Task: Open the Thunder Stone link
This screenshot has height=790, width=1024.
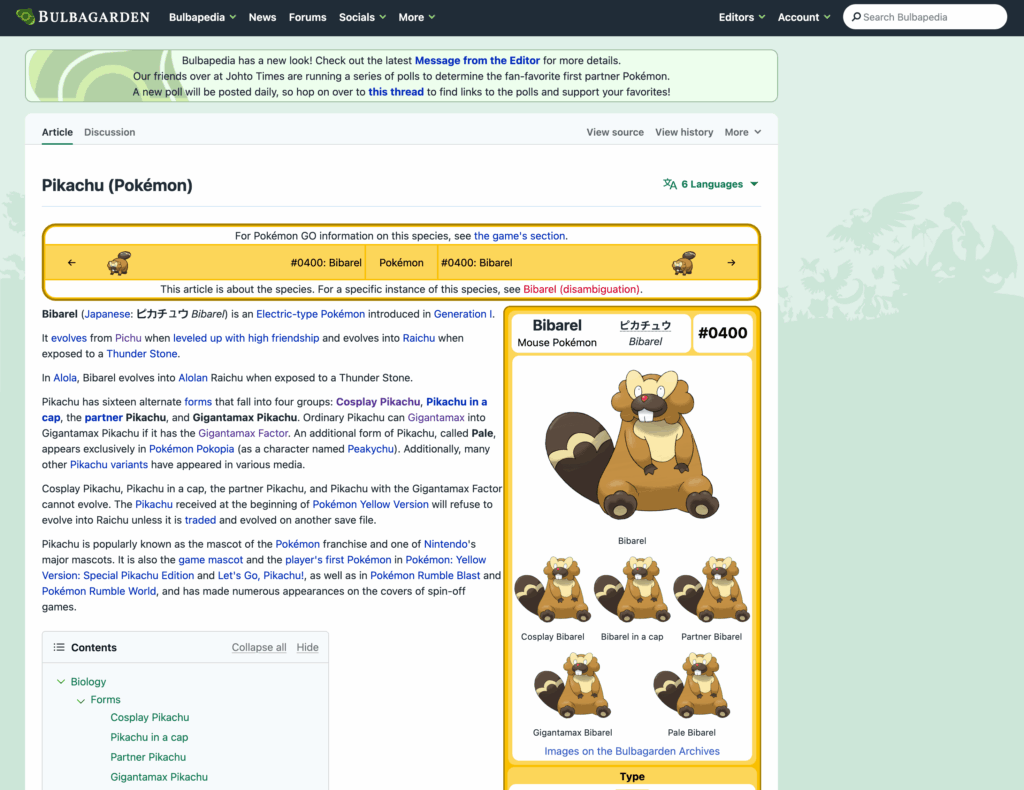Action: coord(142,353)
